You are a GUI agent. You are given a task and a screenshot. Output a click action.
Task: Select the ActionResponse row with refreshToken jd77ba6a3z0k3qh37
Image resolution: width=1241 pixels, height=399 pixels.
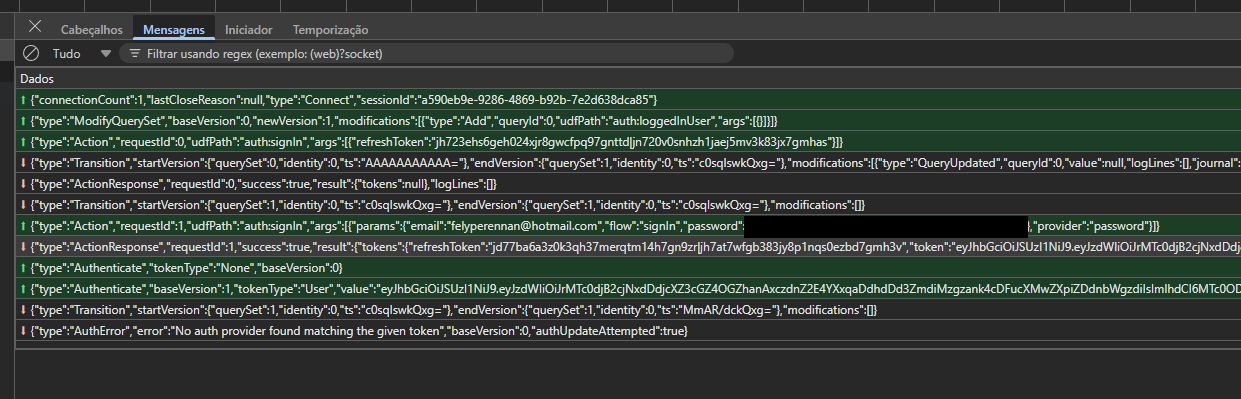(628, 247)
